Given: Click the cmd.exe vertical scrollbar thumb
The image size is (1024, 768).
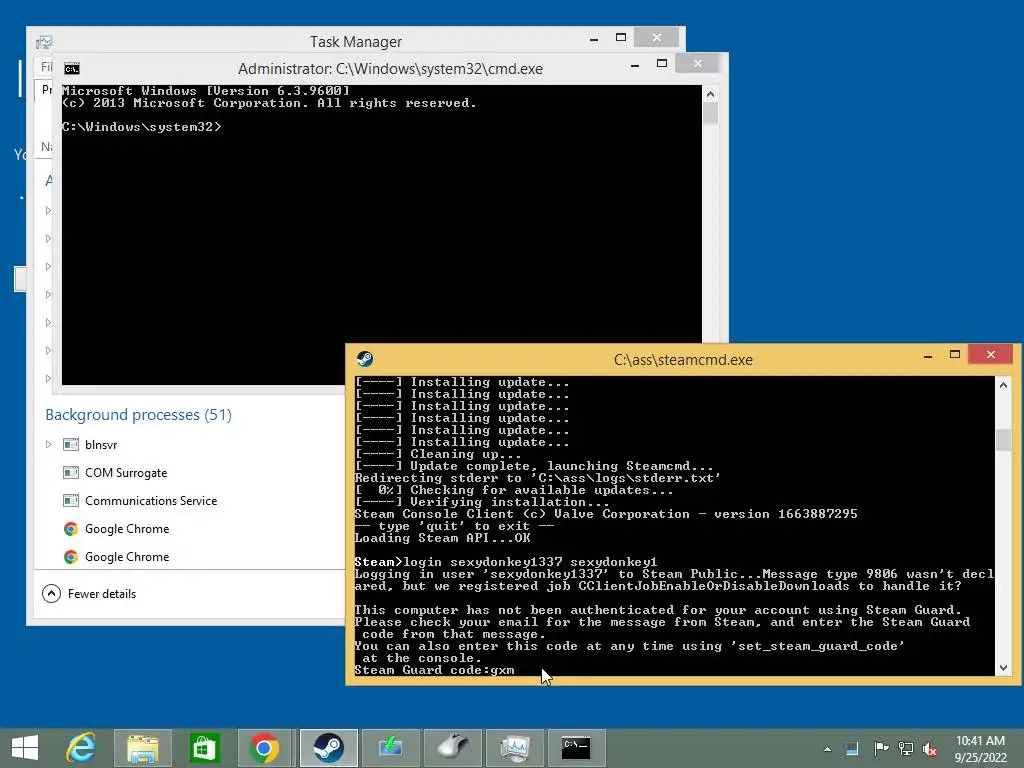Looking at the screenshot, I should 711,114.
